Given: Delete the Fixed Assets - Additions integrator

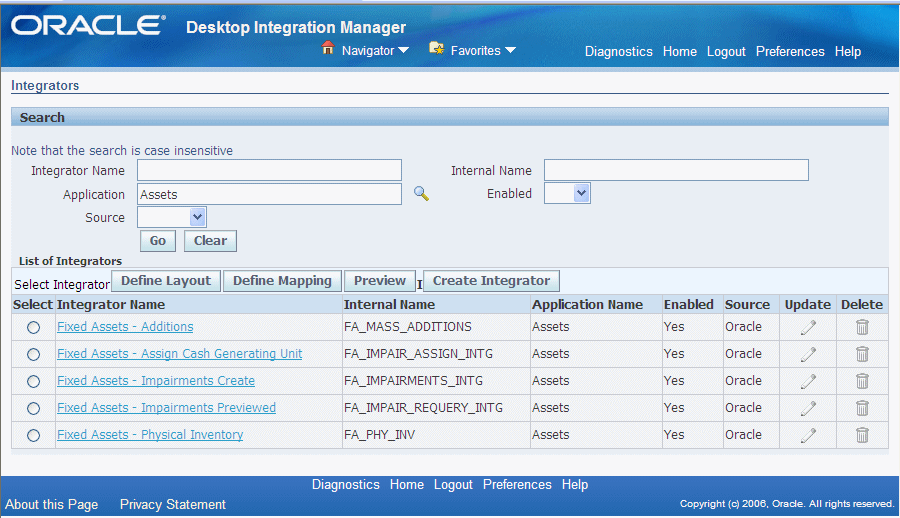Looking at the screenshot, I should 862,327.
